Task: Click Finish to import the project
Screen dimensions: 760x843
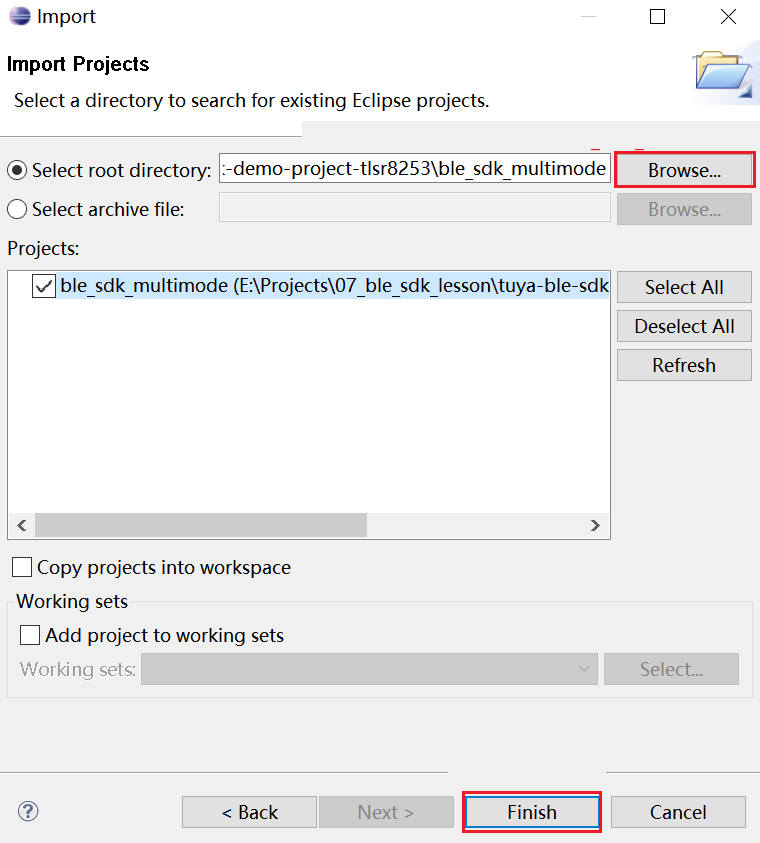Action: [531, 812]
